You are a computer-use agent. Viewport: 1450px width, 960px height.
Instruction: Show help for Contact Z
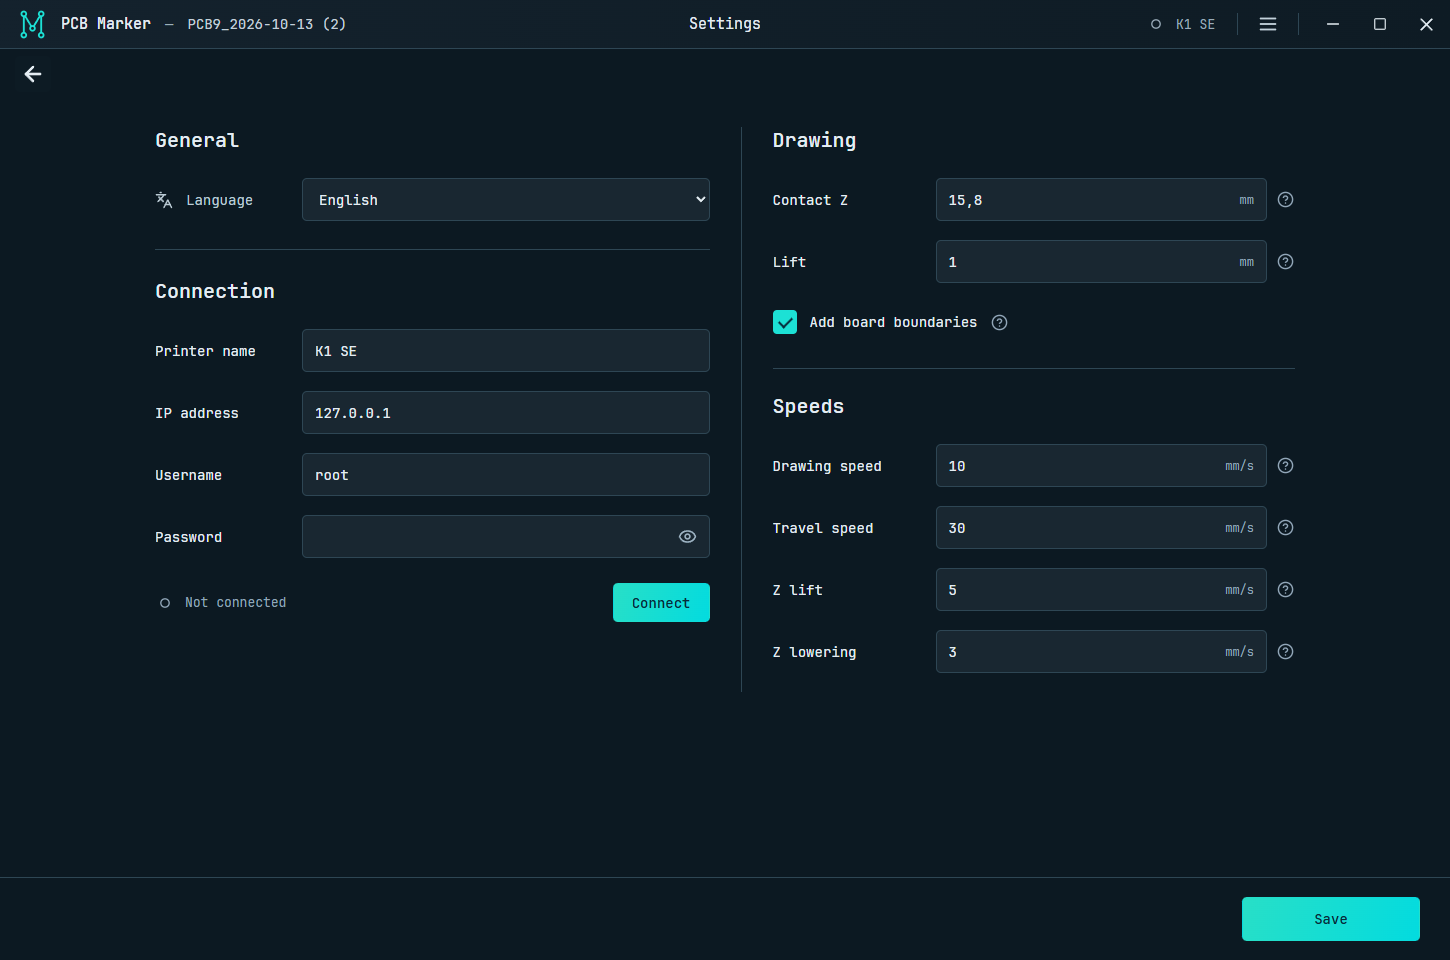(1286, 200)
